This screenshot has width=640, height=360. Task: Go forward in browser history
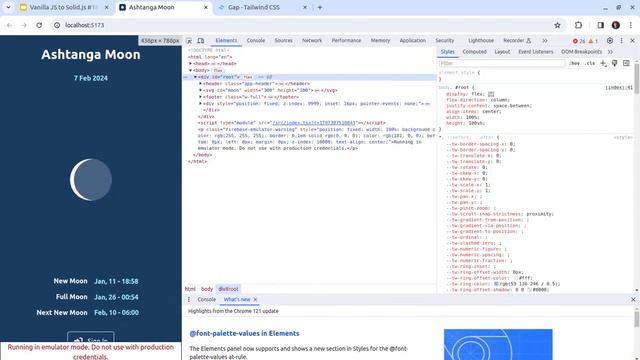click(x=24, y=25)
